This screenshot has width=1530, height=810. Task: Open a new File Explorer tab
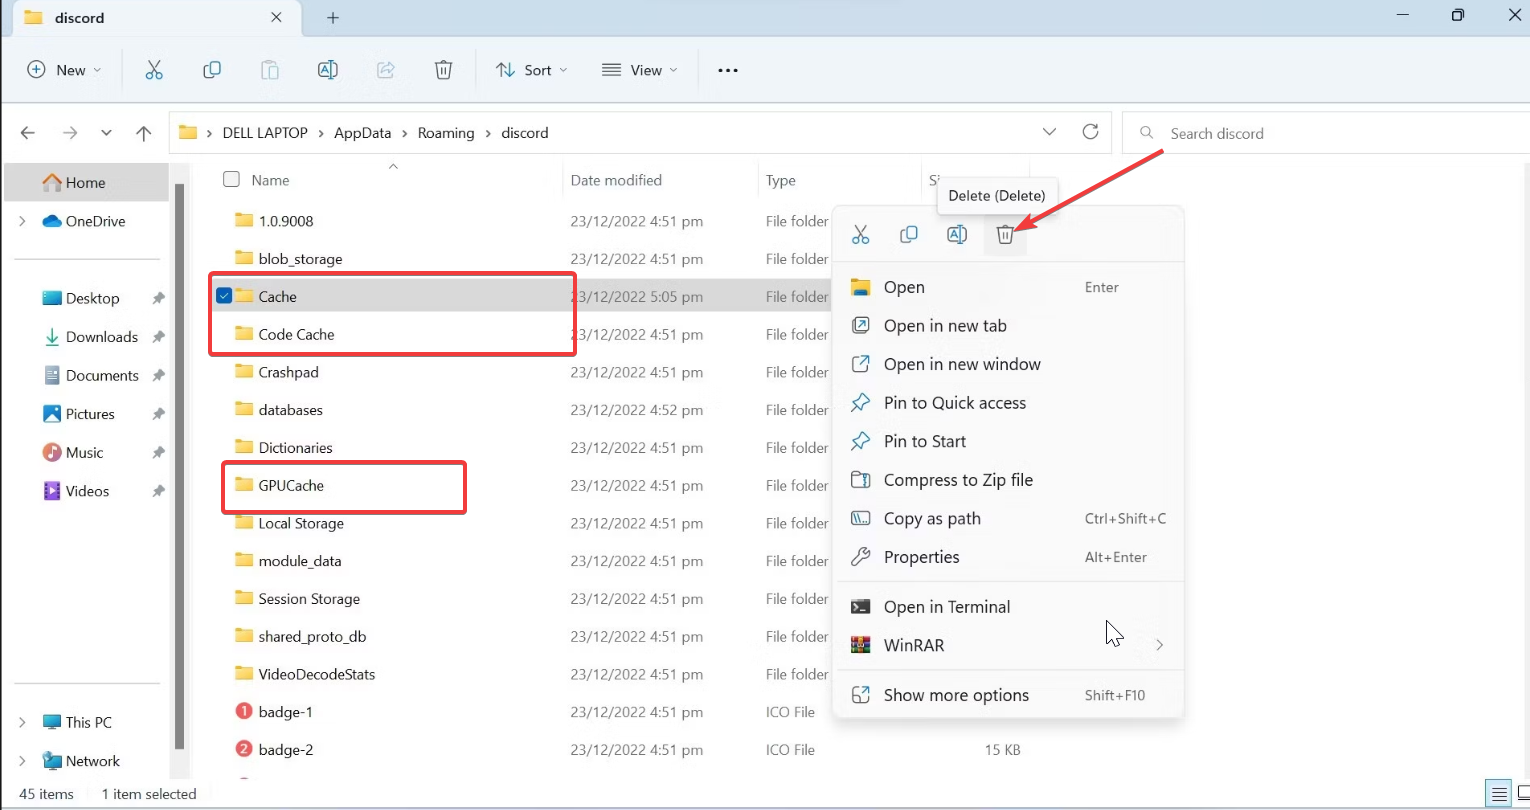(333, 18)
